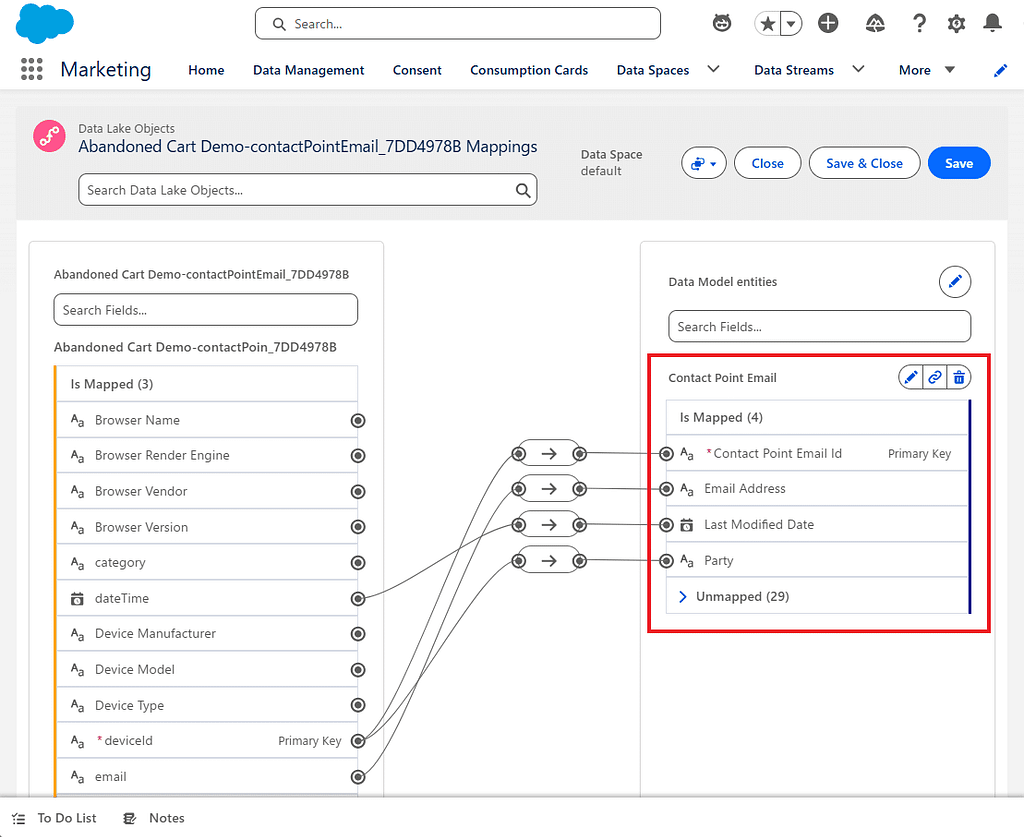Open the Data Streams tab

click(793, 70)
